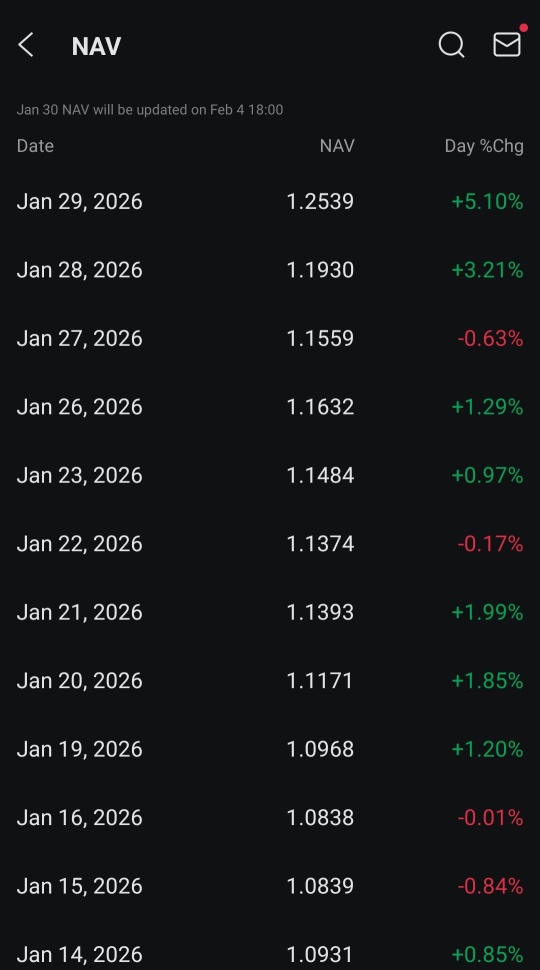The image size is (540, 970).
Task: Open the search magnifier icon
Action: pyautogui.click(x=452, y=45)
